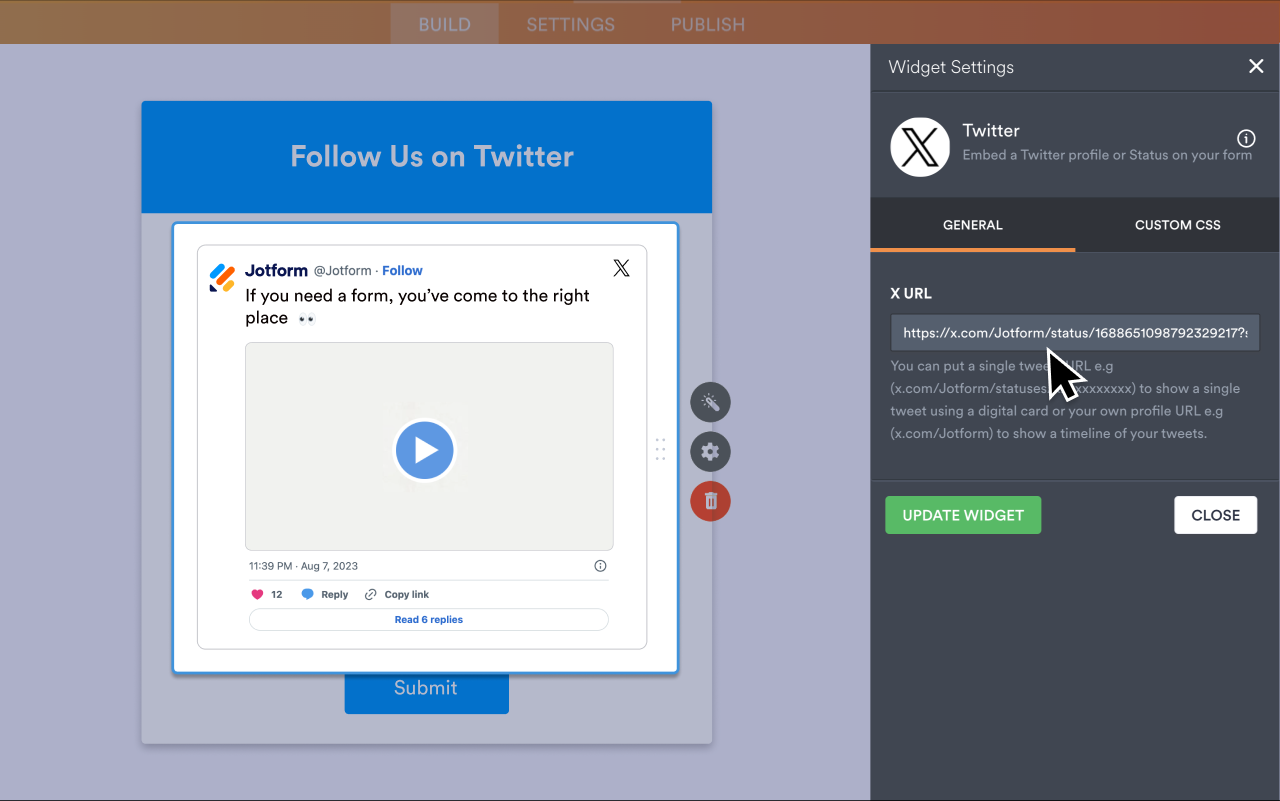Open the PUBLISH tab

tap(707, 24)
